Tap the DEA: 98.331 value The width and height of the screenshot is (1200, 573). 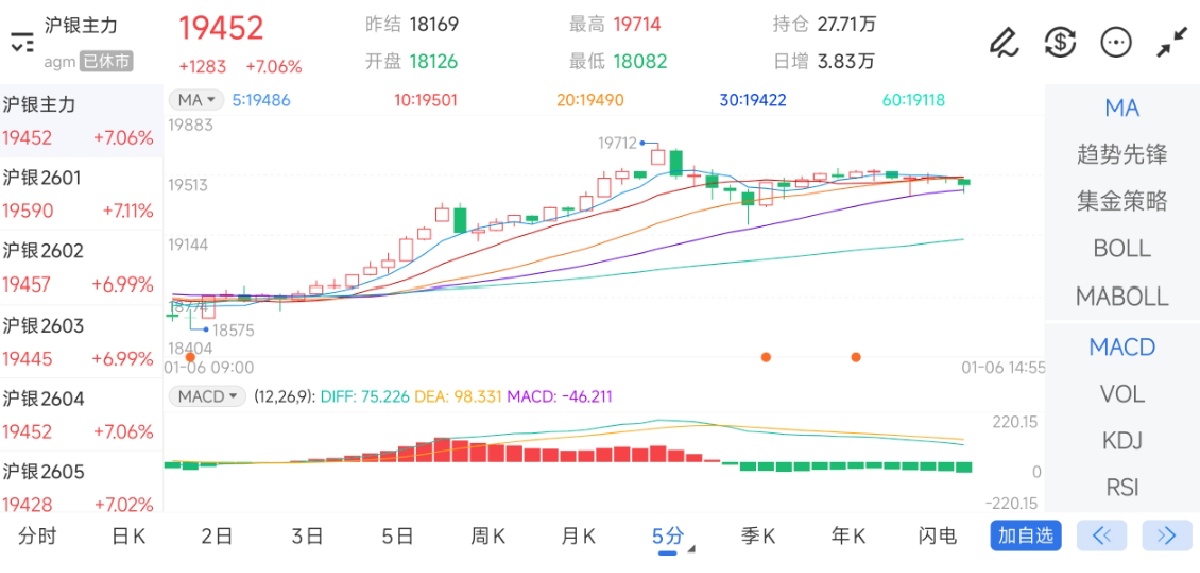click(x=458, y=397)
